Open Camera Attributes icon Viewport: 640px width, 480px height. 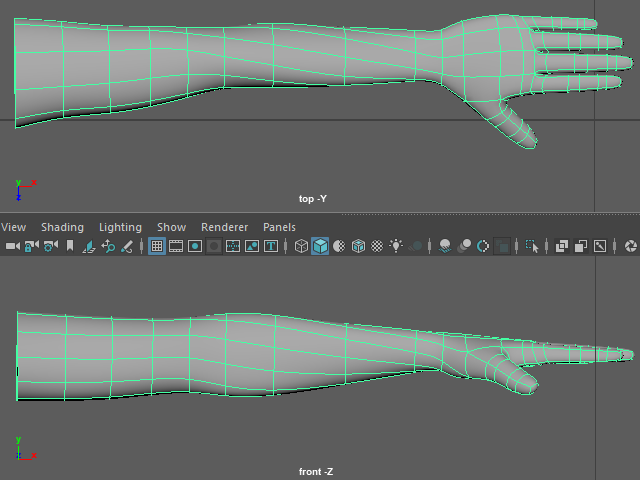pyautogui.click(x=50, y=246)
